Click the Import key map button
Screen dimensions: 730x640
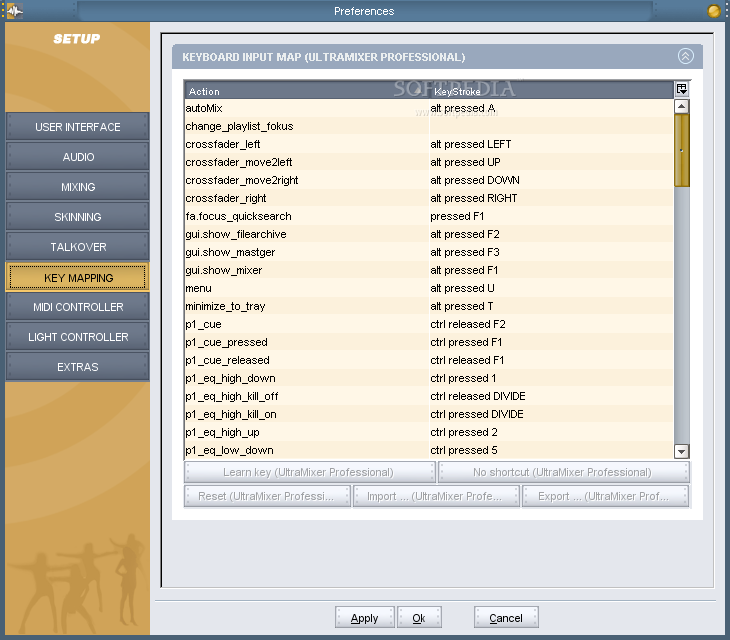tap(436, 496)
